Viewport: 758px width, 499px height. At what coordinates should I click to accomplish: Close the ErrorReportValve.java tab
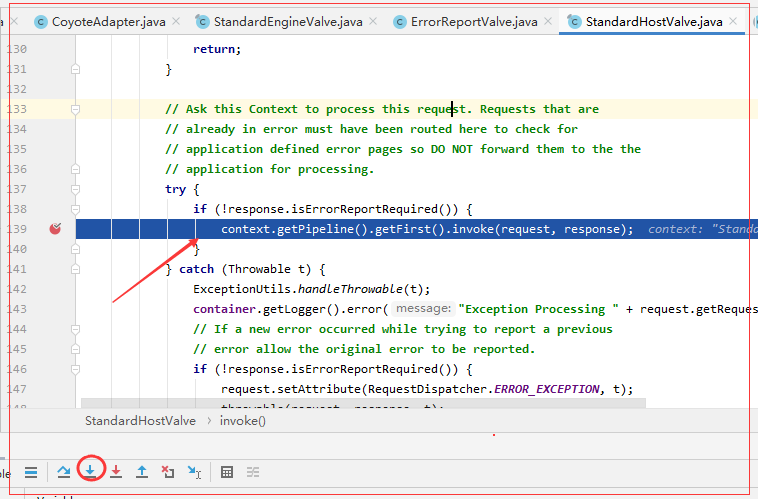click(548, 21)
